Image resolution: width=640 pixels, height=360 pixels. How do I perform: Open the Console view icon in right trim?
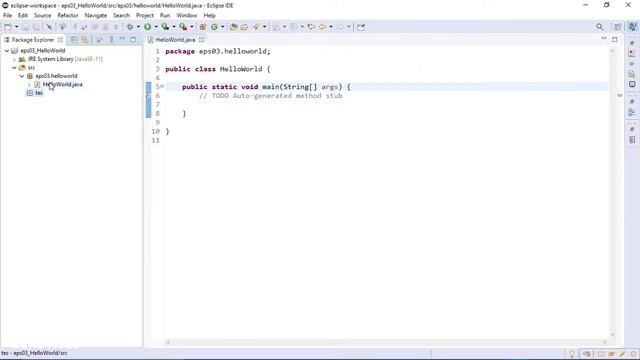tap(632, 84)
